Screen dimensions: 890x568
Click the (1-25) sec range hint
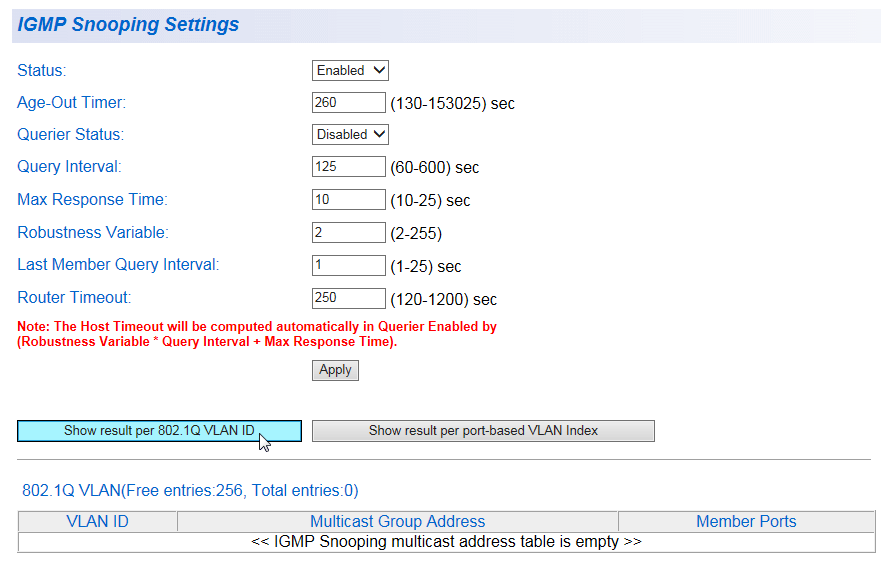point(426,267)
